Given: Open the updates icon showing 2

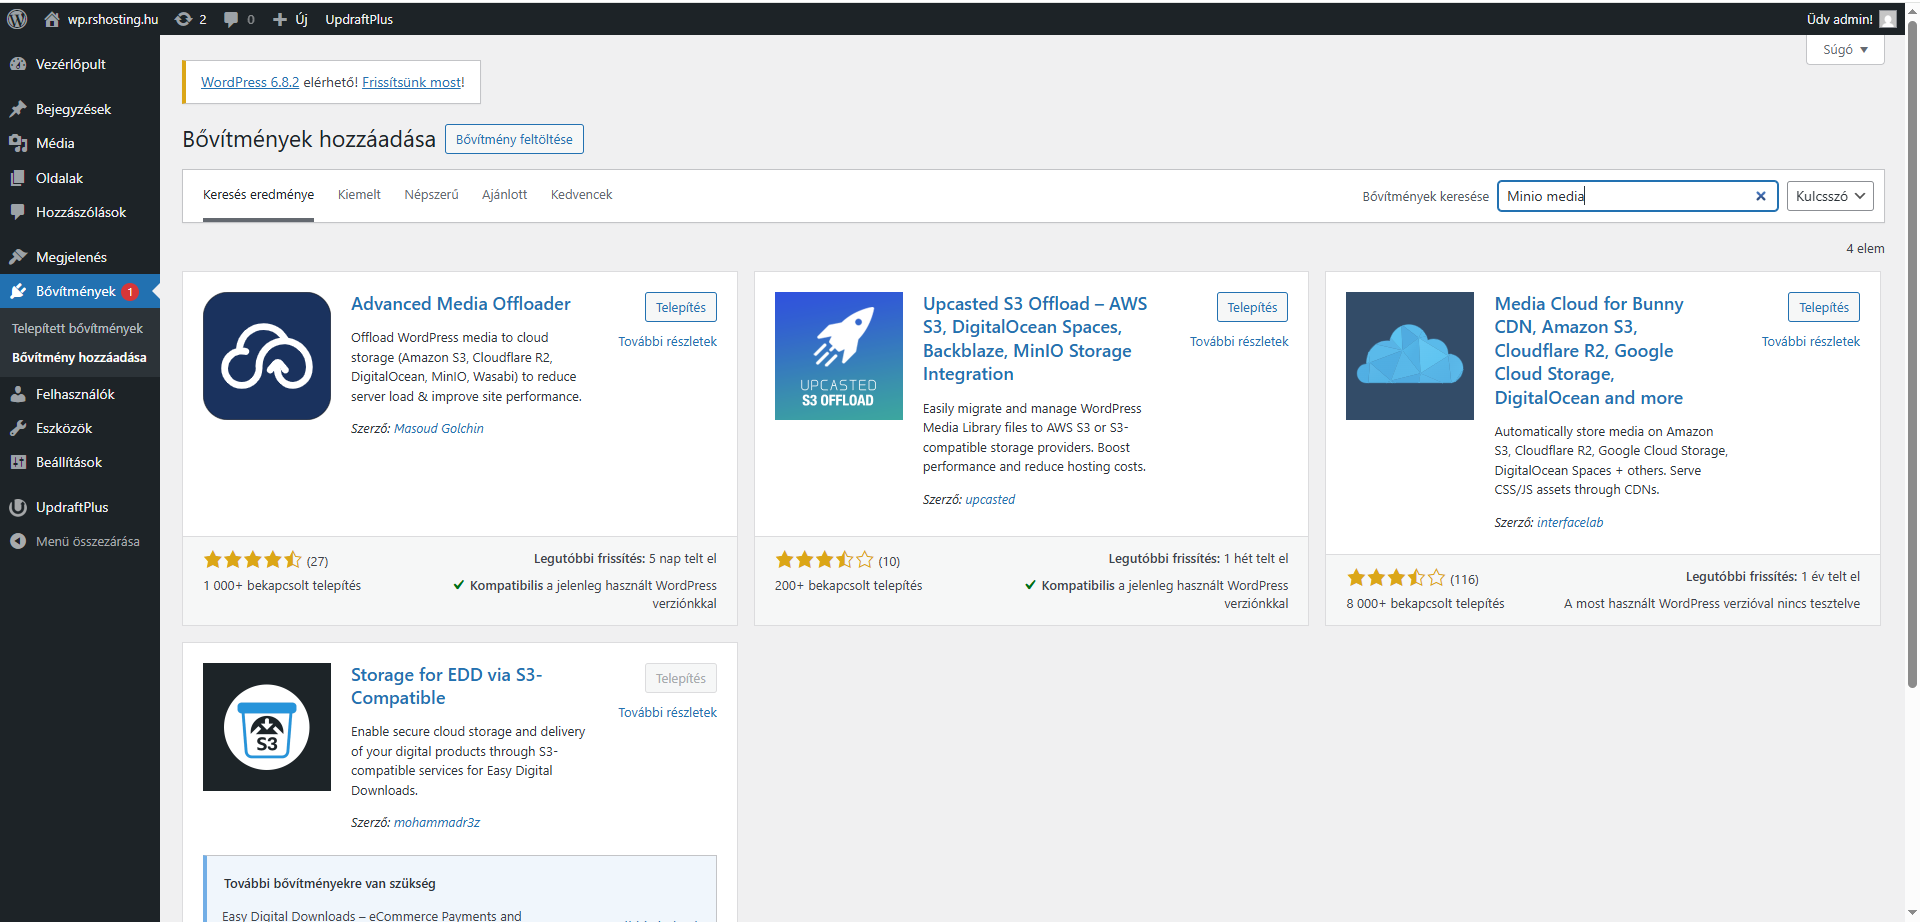Looking at the screenshot, I should [x=190, y=19].
